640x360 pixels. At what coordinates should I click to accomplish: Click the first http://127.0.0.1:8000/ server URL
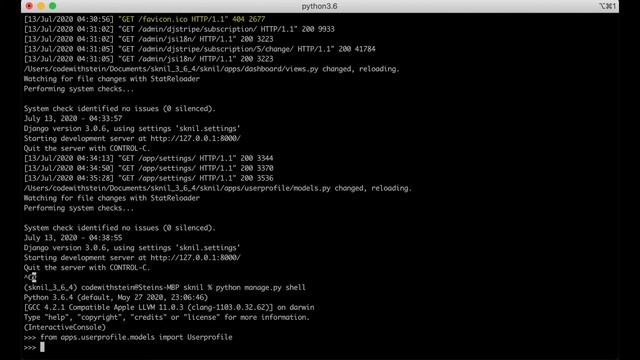coord(196,138)
